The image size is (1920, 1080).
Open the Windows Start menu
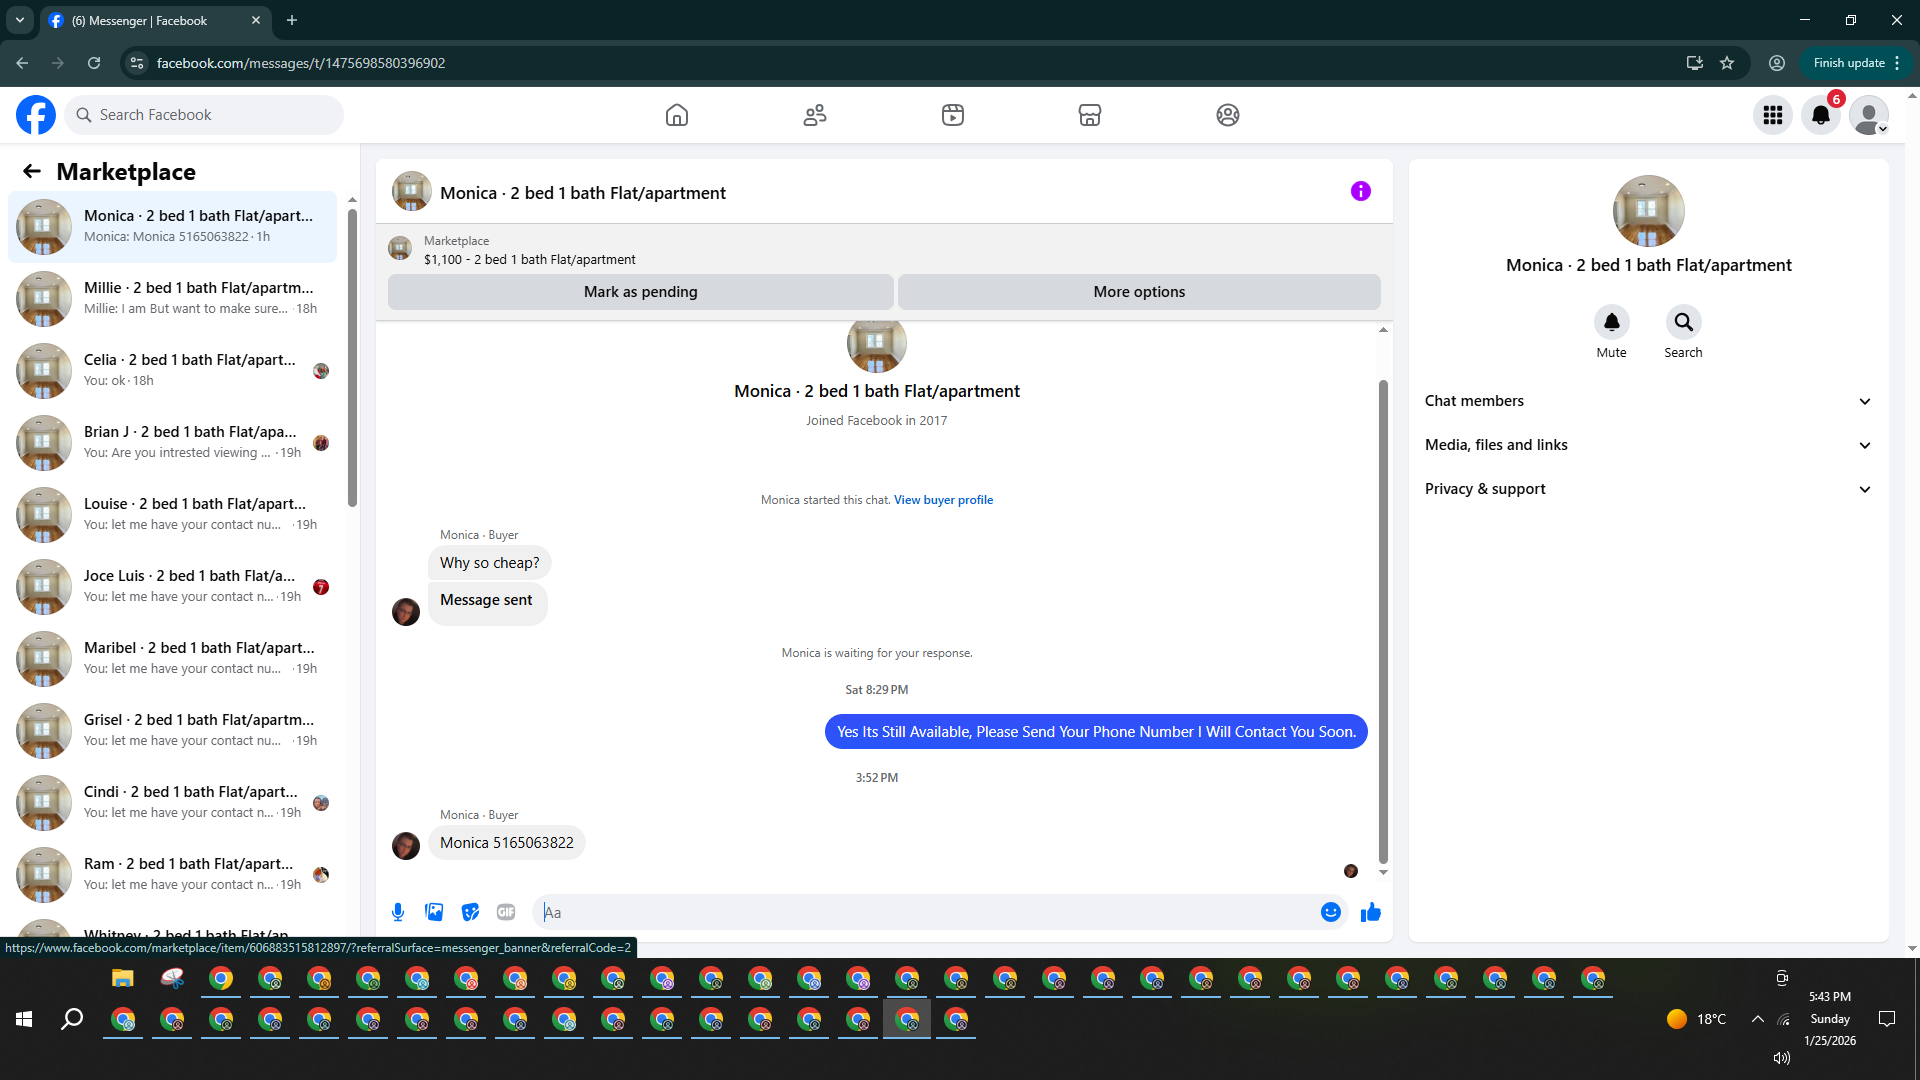(24, 1019)
